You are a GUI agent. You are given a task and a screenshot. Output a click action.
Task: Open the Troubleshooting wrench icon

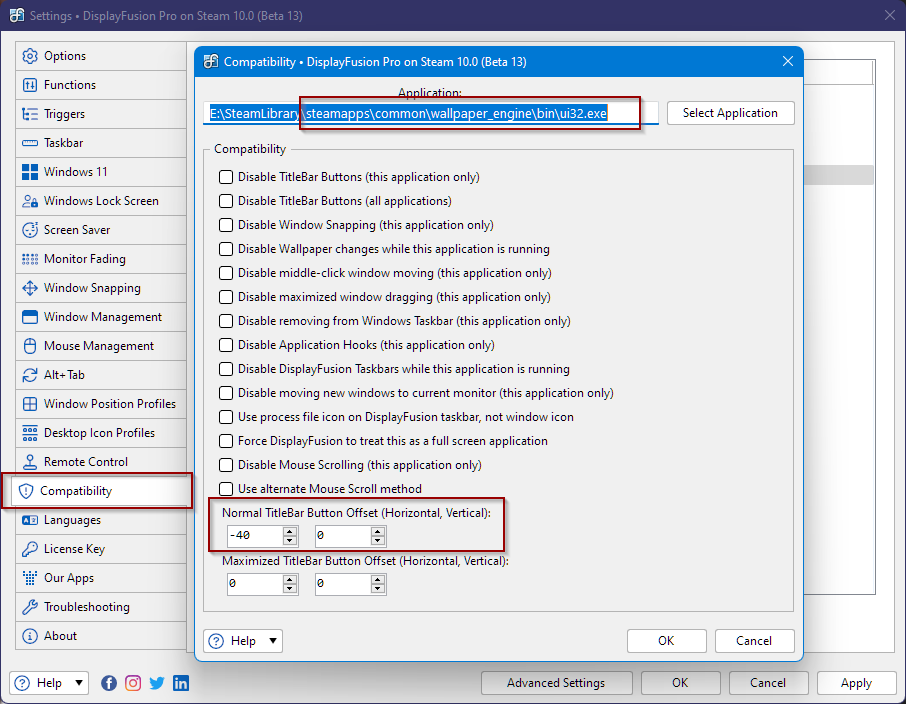[30, 607]
